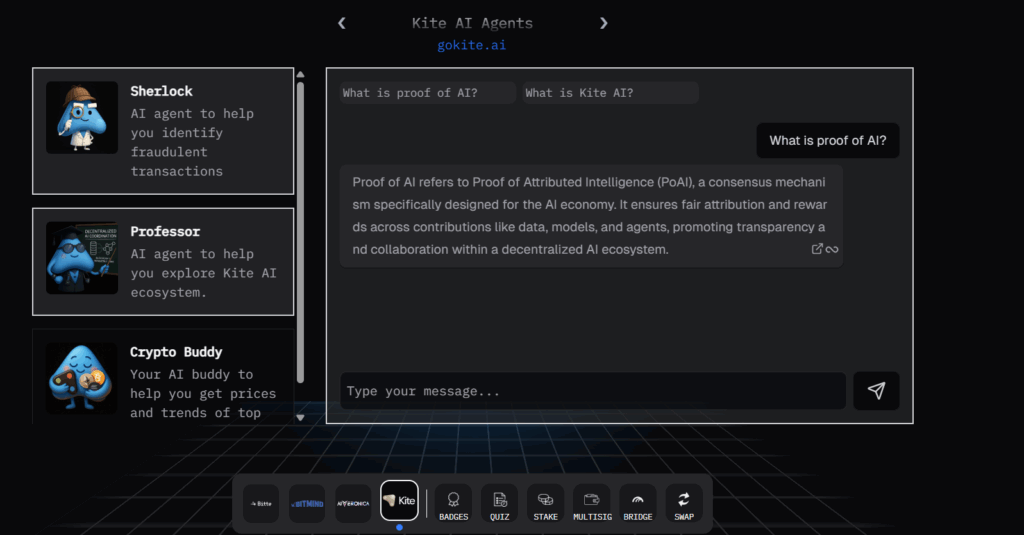1024x535 pixels.
Task: Click the Bridge icon in the dock
Action: pos(637,502)
